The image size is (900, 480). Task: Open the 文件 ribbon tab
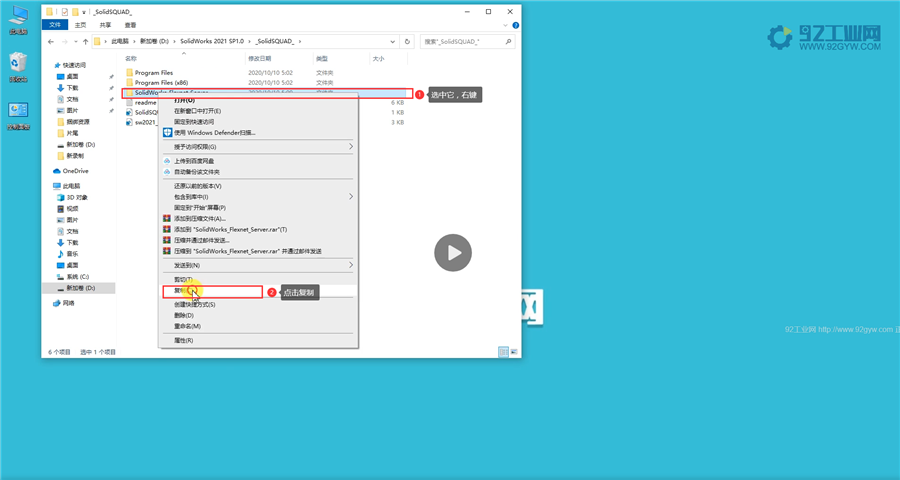[55, 25]
